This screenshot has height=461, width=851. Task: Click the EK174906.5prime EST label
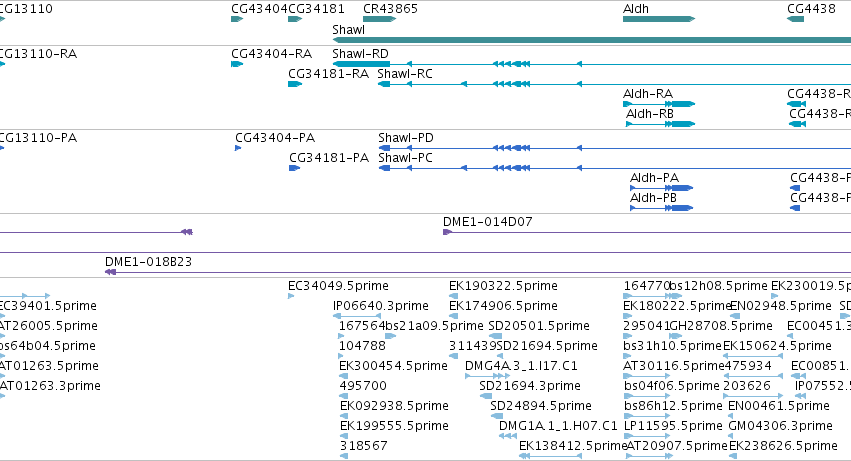(x=503, y=306)
